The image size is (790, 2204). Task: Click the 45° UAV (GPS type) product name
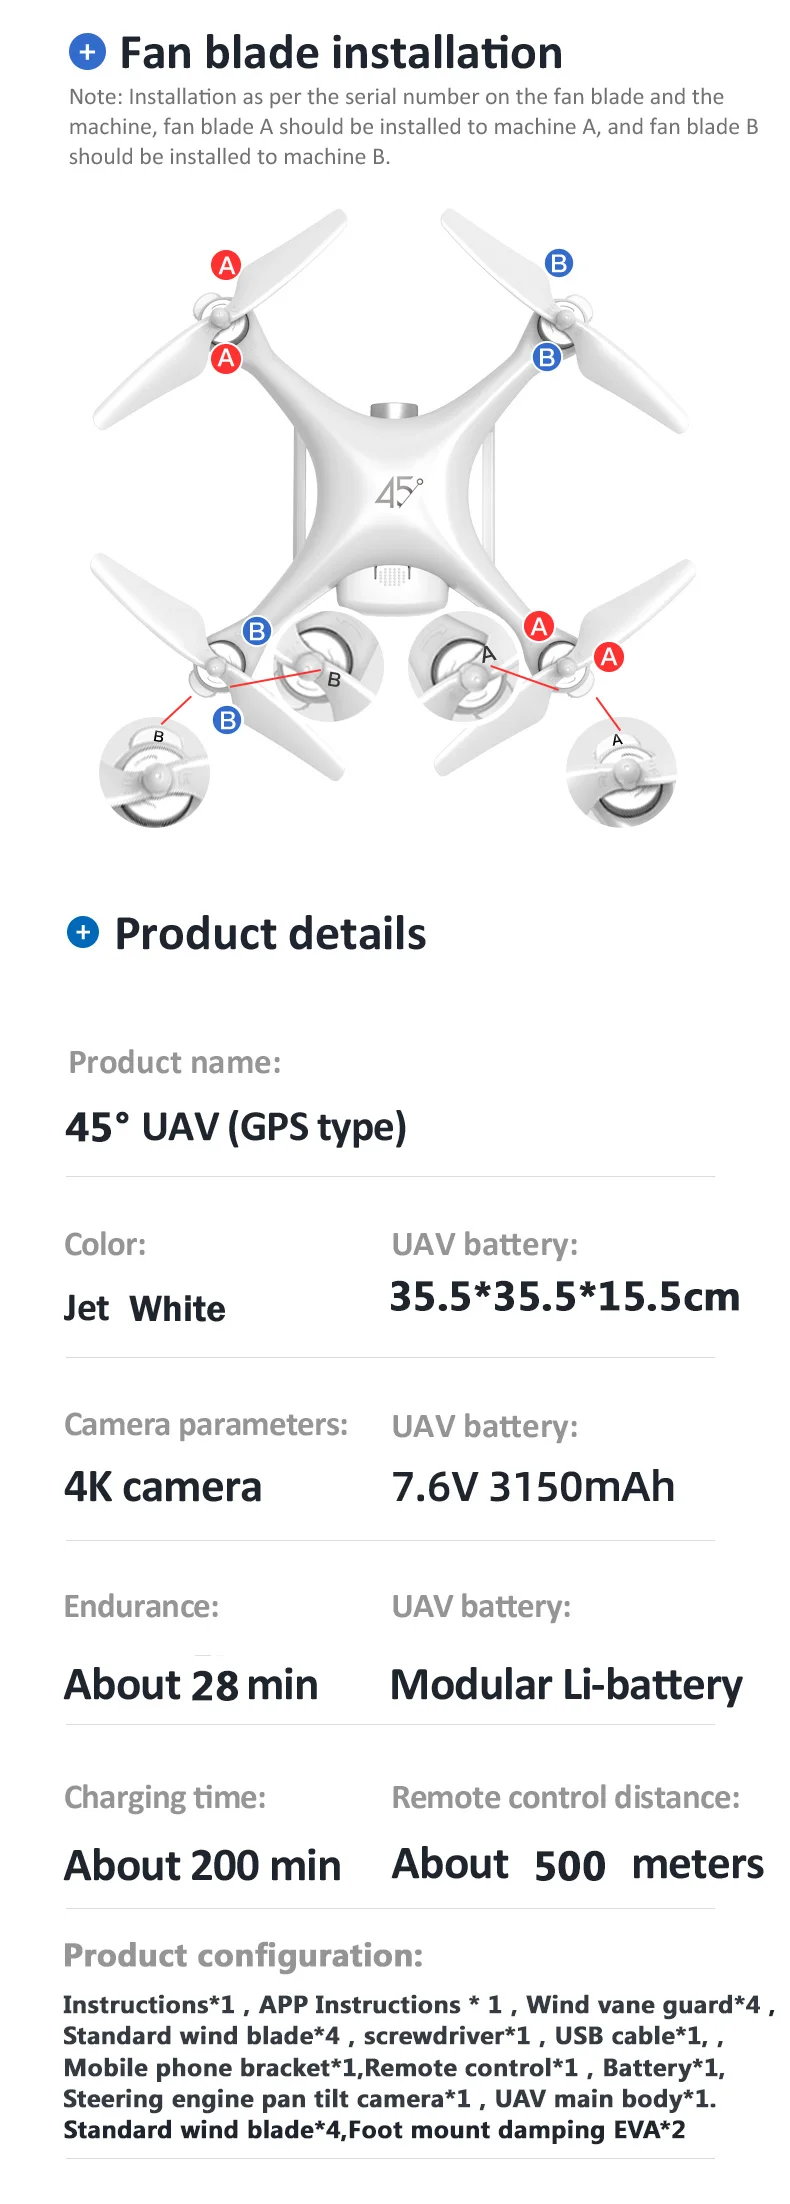[x=236, y=1127]
